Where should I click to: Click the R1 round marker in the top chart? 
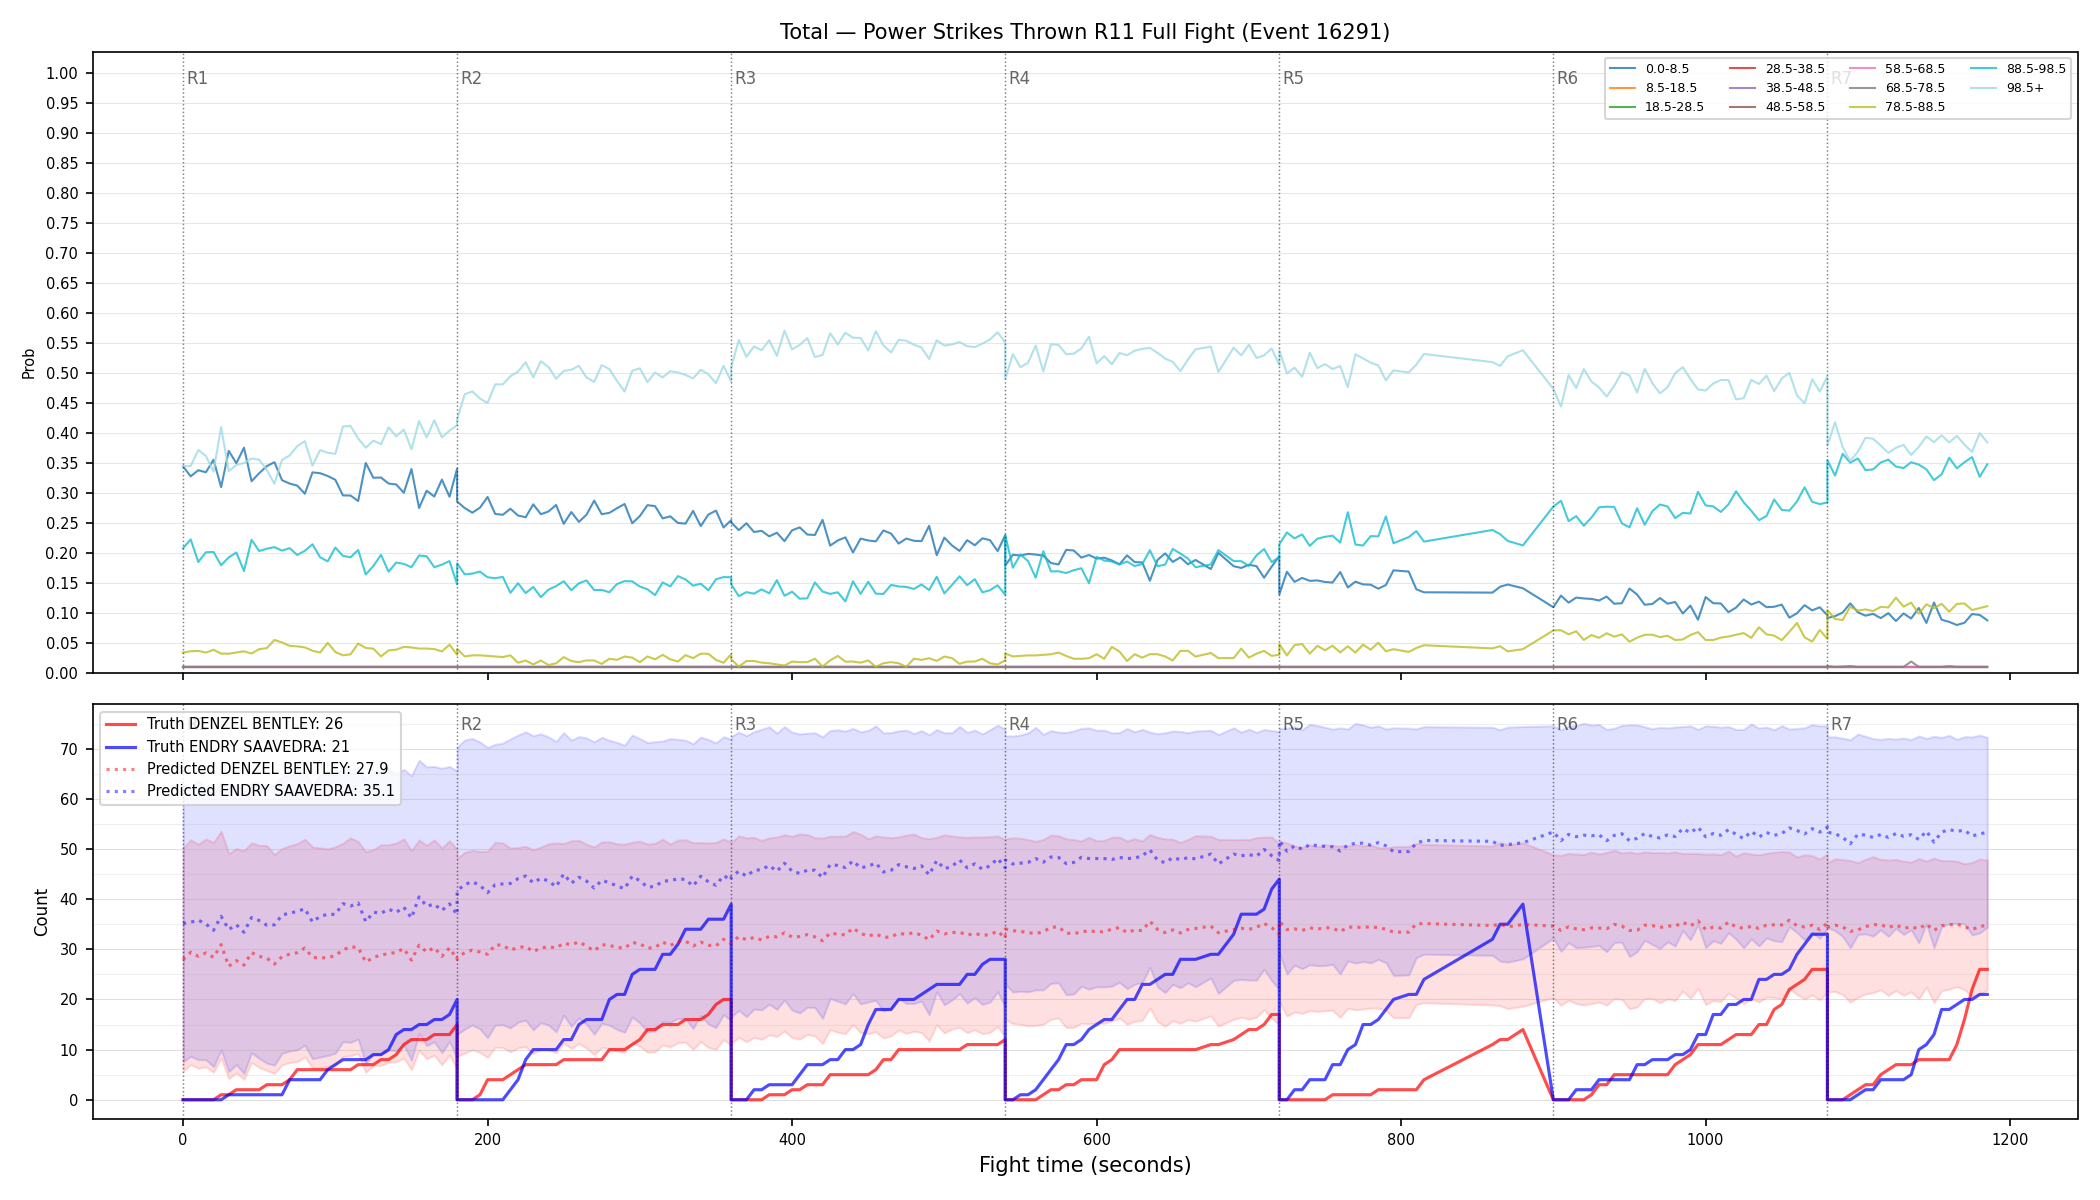coord(197,78)
